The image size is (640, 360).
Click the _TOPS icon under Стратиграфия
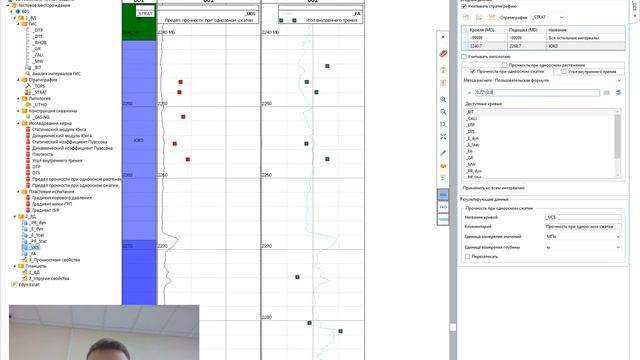[x=28, y=86]
